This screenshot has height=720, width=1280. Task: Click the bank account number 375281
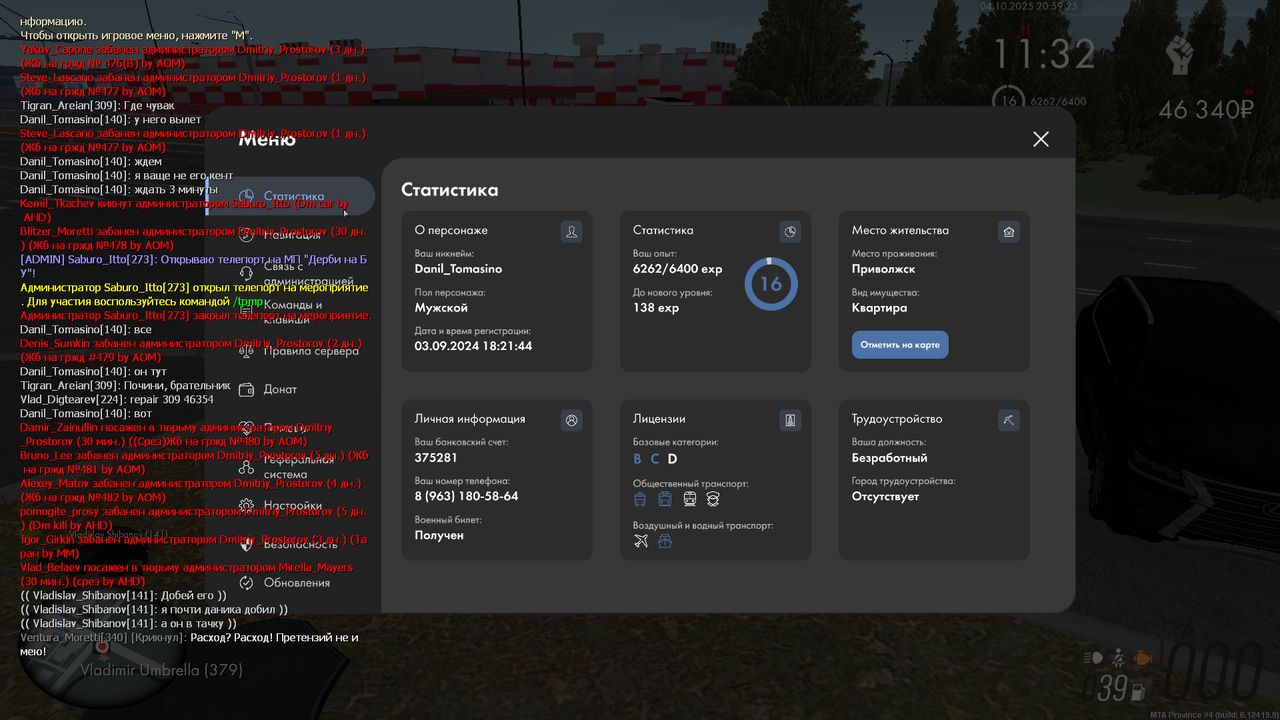436,458
